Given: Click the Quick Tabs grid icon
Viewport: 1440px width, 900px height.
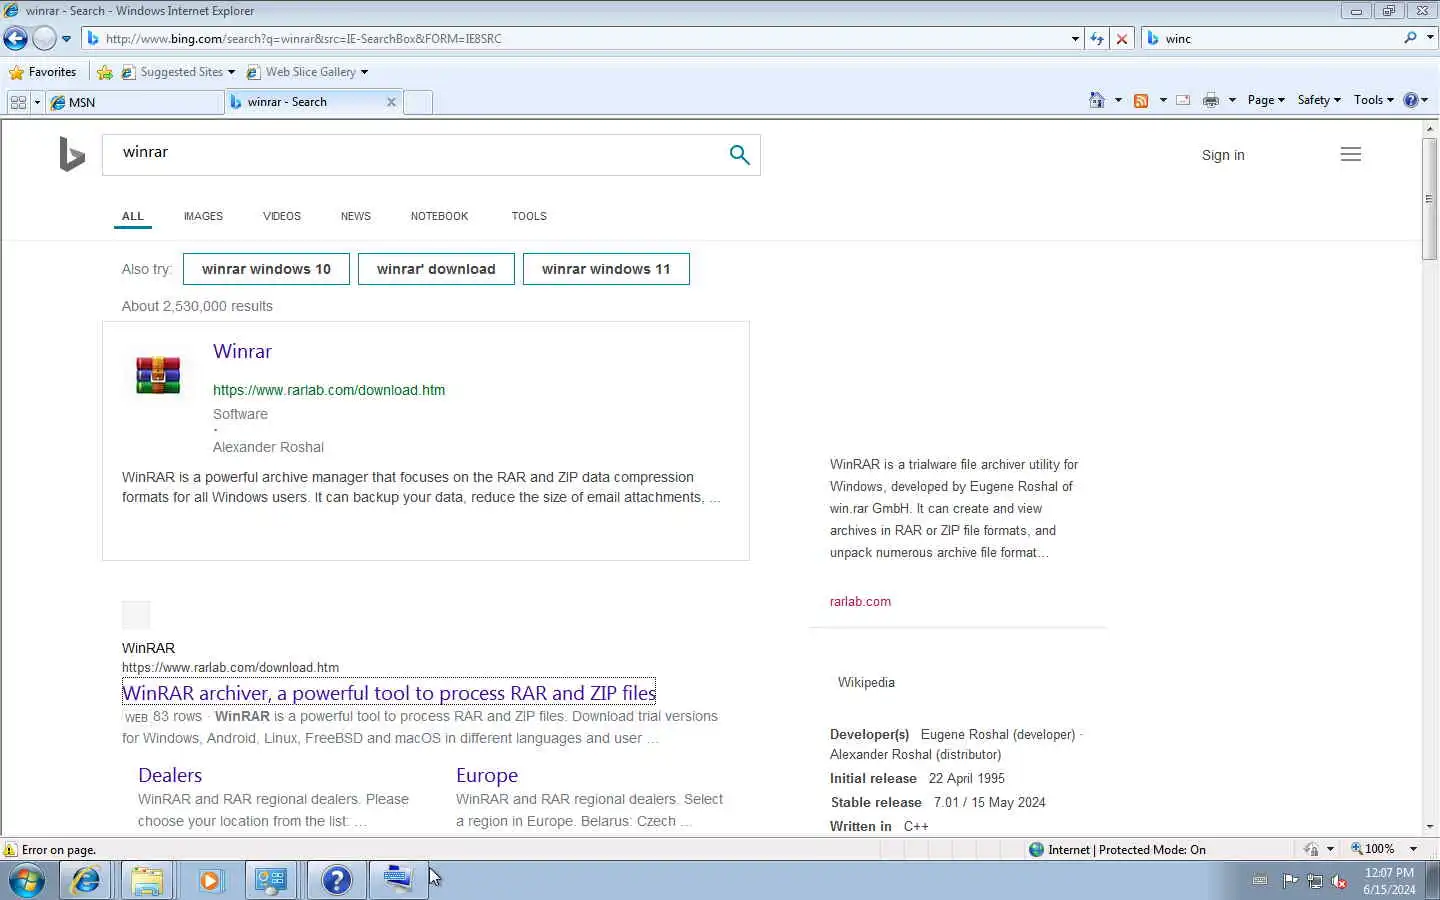Looking at the screenshot, I should coord(18,102).
